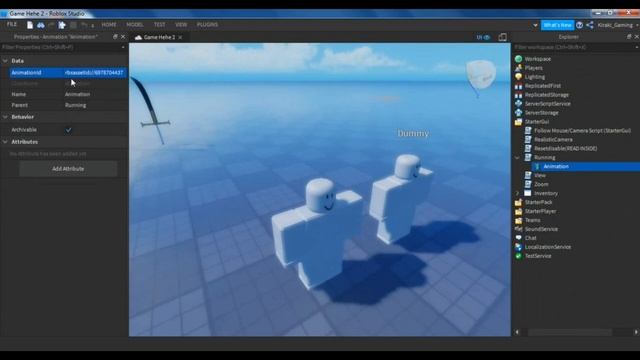Expand the Inventory tree node

pos(518,193)
